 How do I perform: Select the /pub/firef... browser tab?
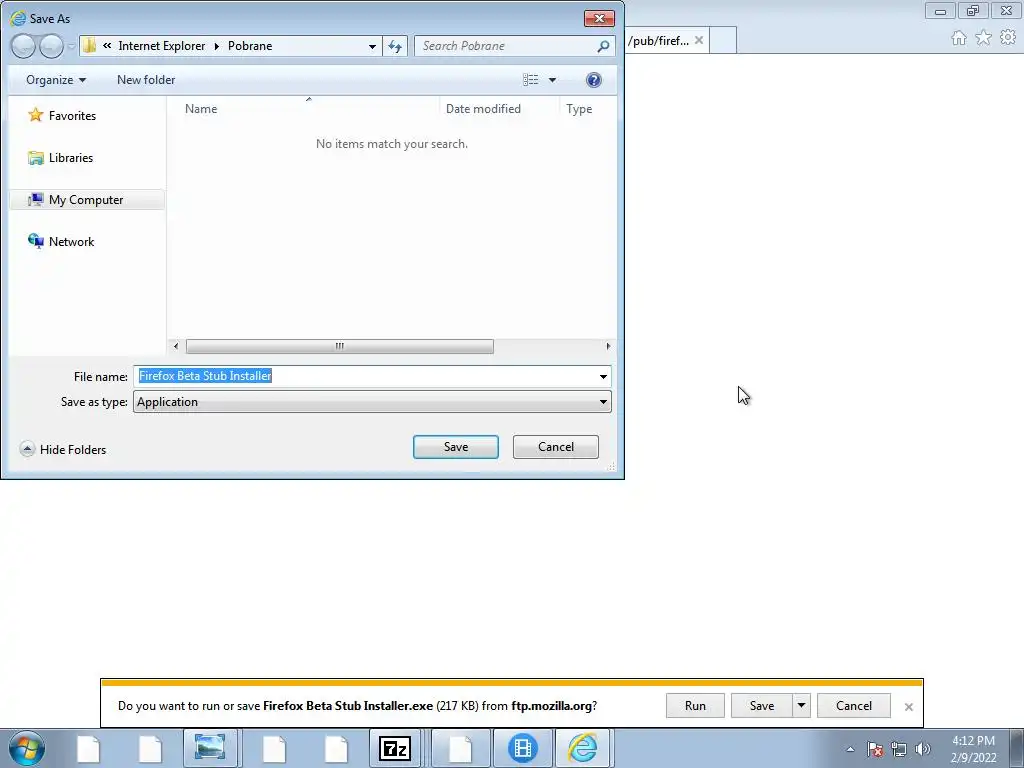tap(658, 40)
